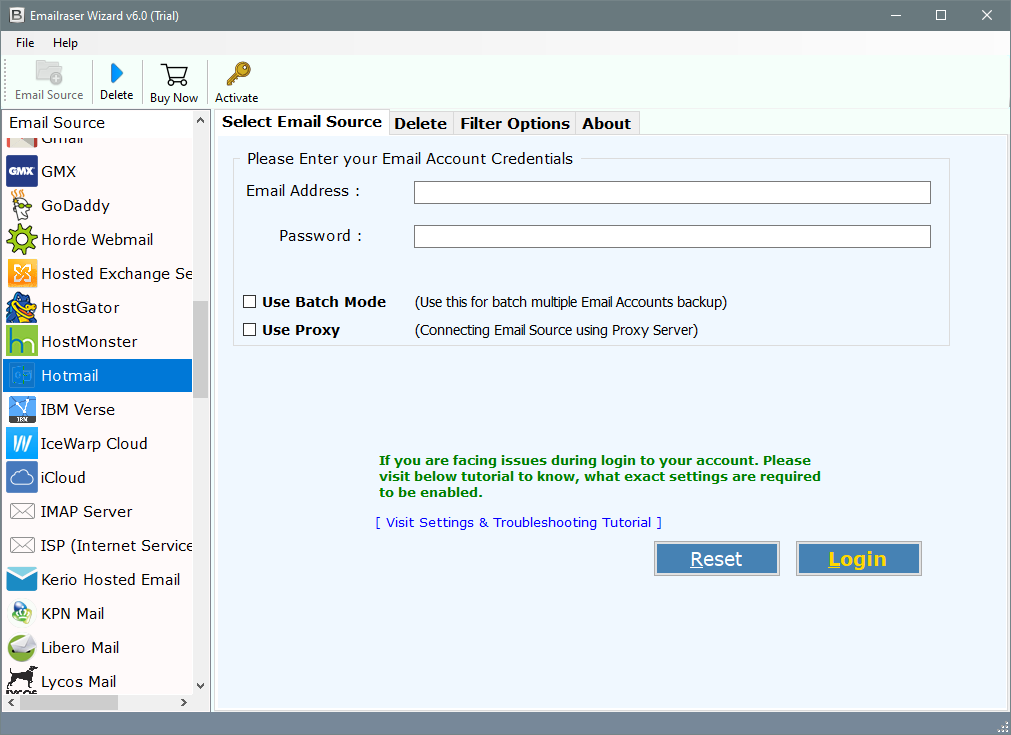
Task: Select the ISP envelope icon
Action: pyautogui.click(x=22, y=545)
